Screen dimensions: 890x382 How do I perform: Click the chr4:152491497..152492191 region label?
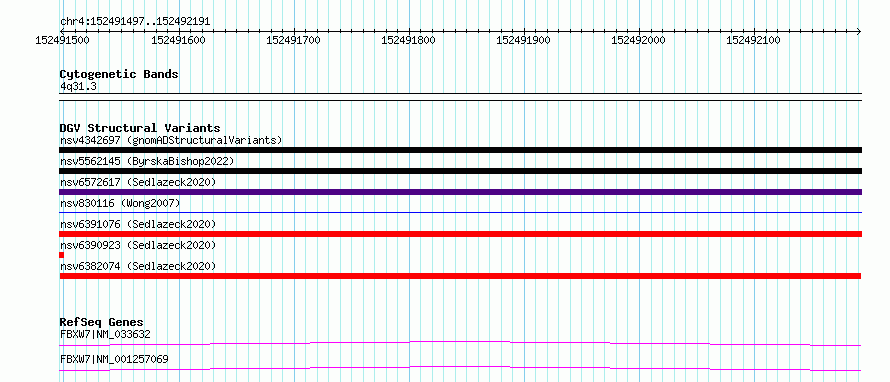135,22
